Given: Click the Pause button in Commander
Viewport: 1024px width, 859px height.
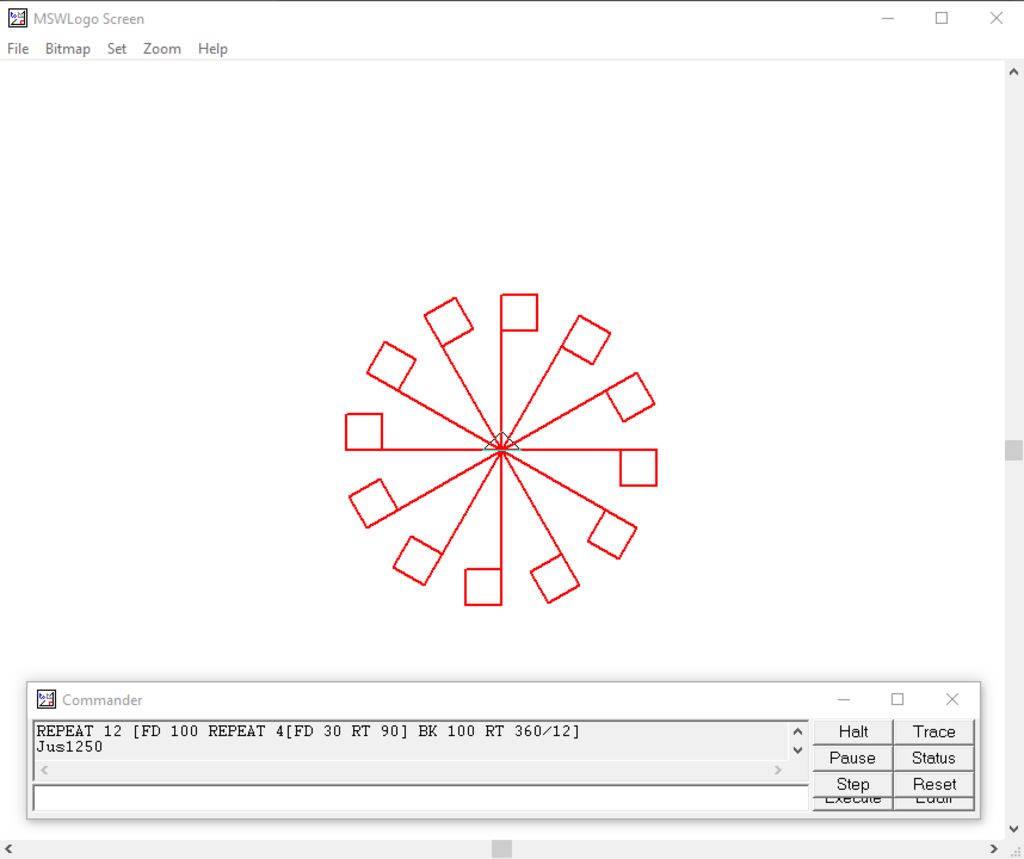Looking at the screenshot, I should tap(853, 758).
